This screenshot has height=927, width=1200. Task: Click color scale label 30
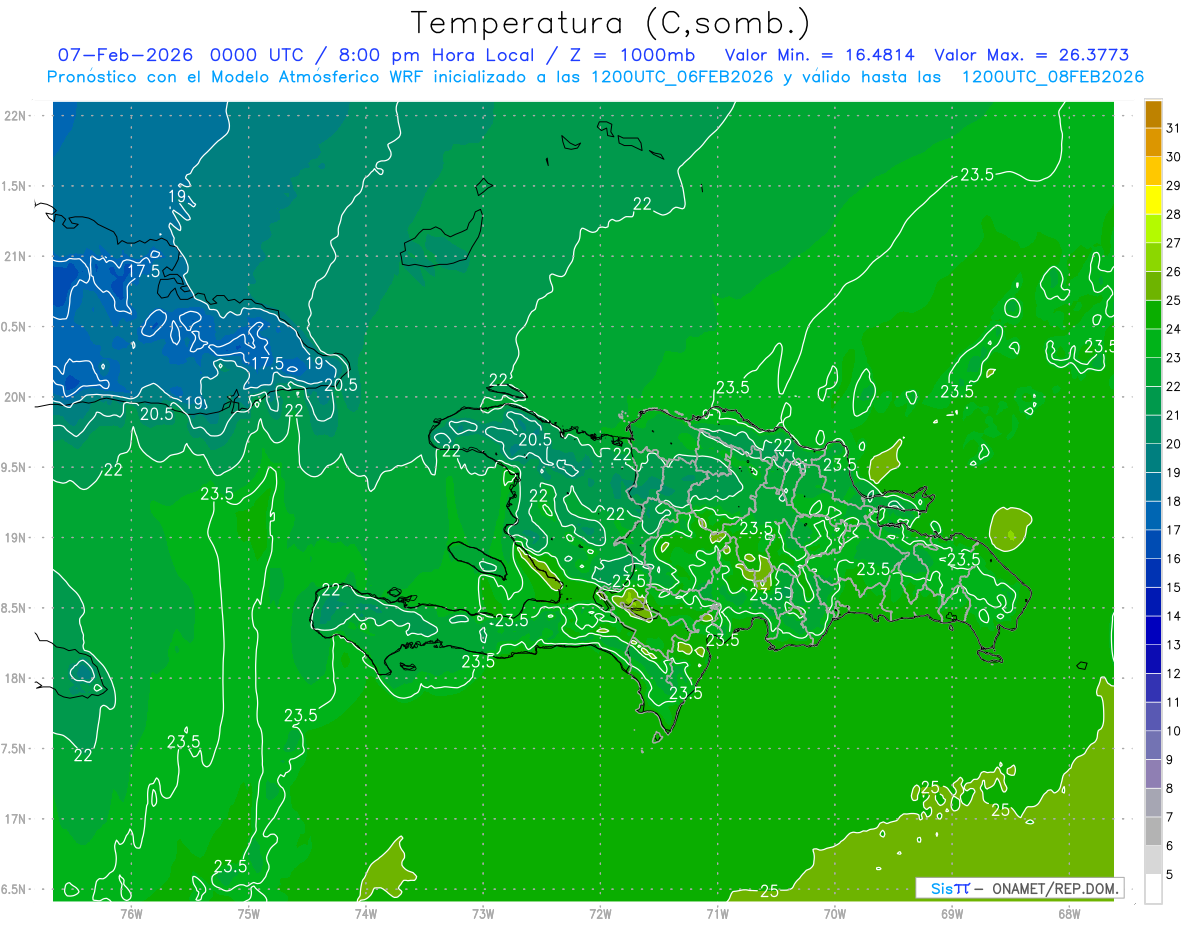click(1173, 157)
